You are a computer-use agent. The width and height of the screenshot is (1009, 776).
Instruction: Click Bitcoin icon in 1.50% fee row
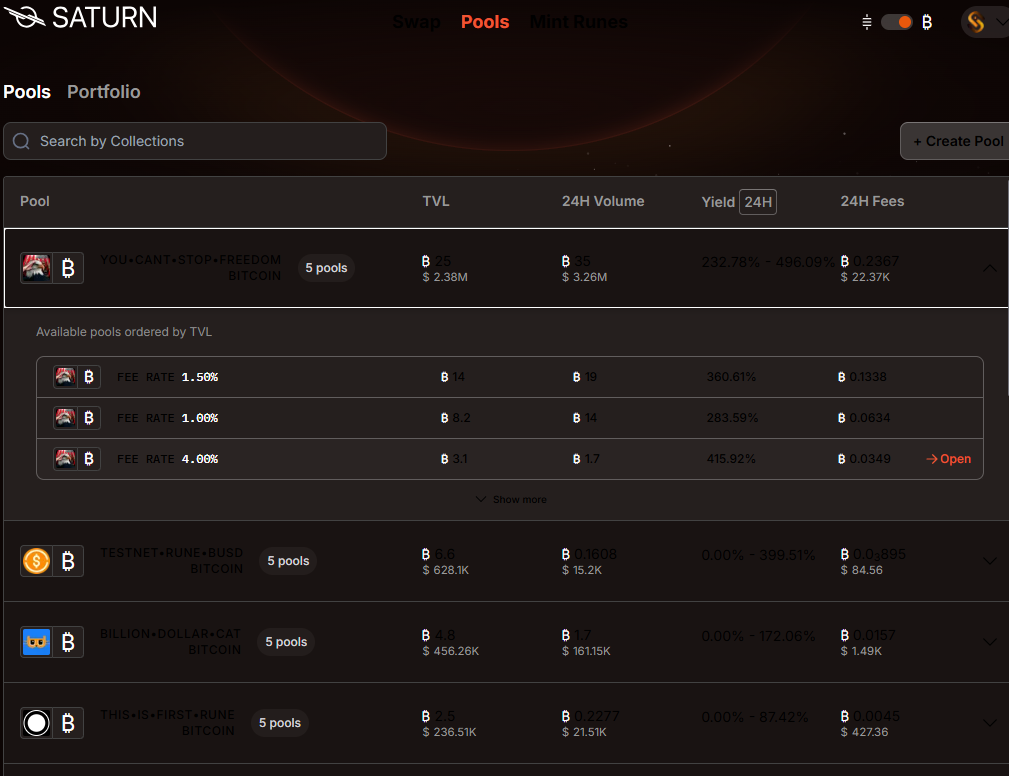[89, 377]
